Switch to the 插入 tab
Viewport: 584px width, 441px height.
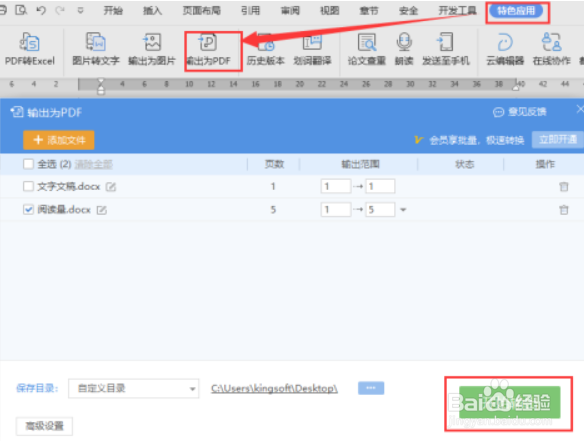pyautogui.click(x=153, y=10)
